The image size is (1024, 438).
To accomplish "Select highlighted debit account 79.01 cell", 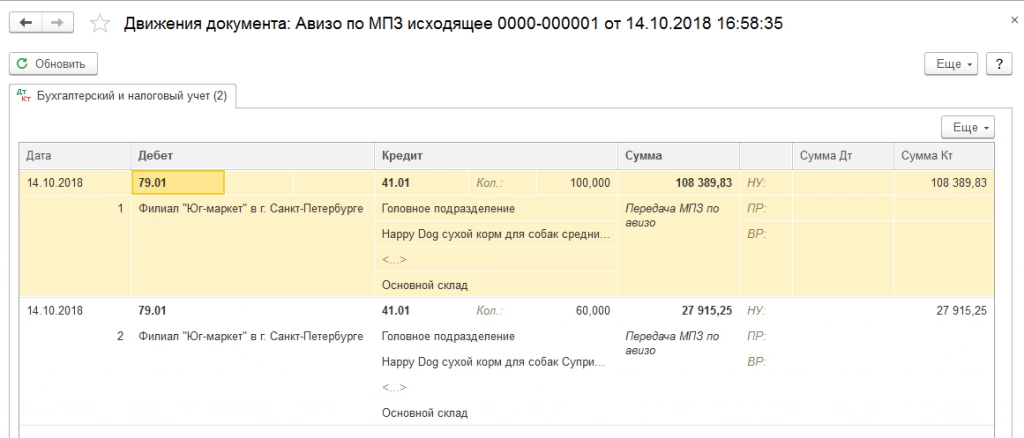I will pos(178,182).
